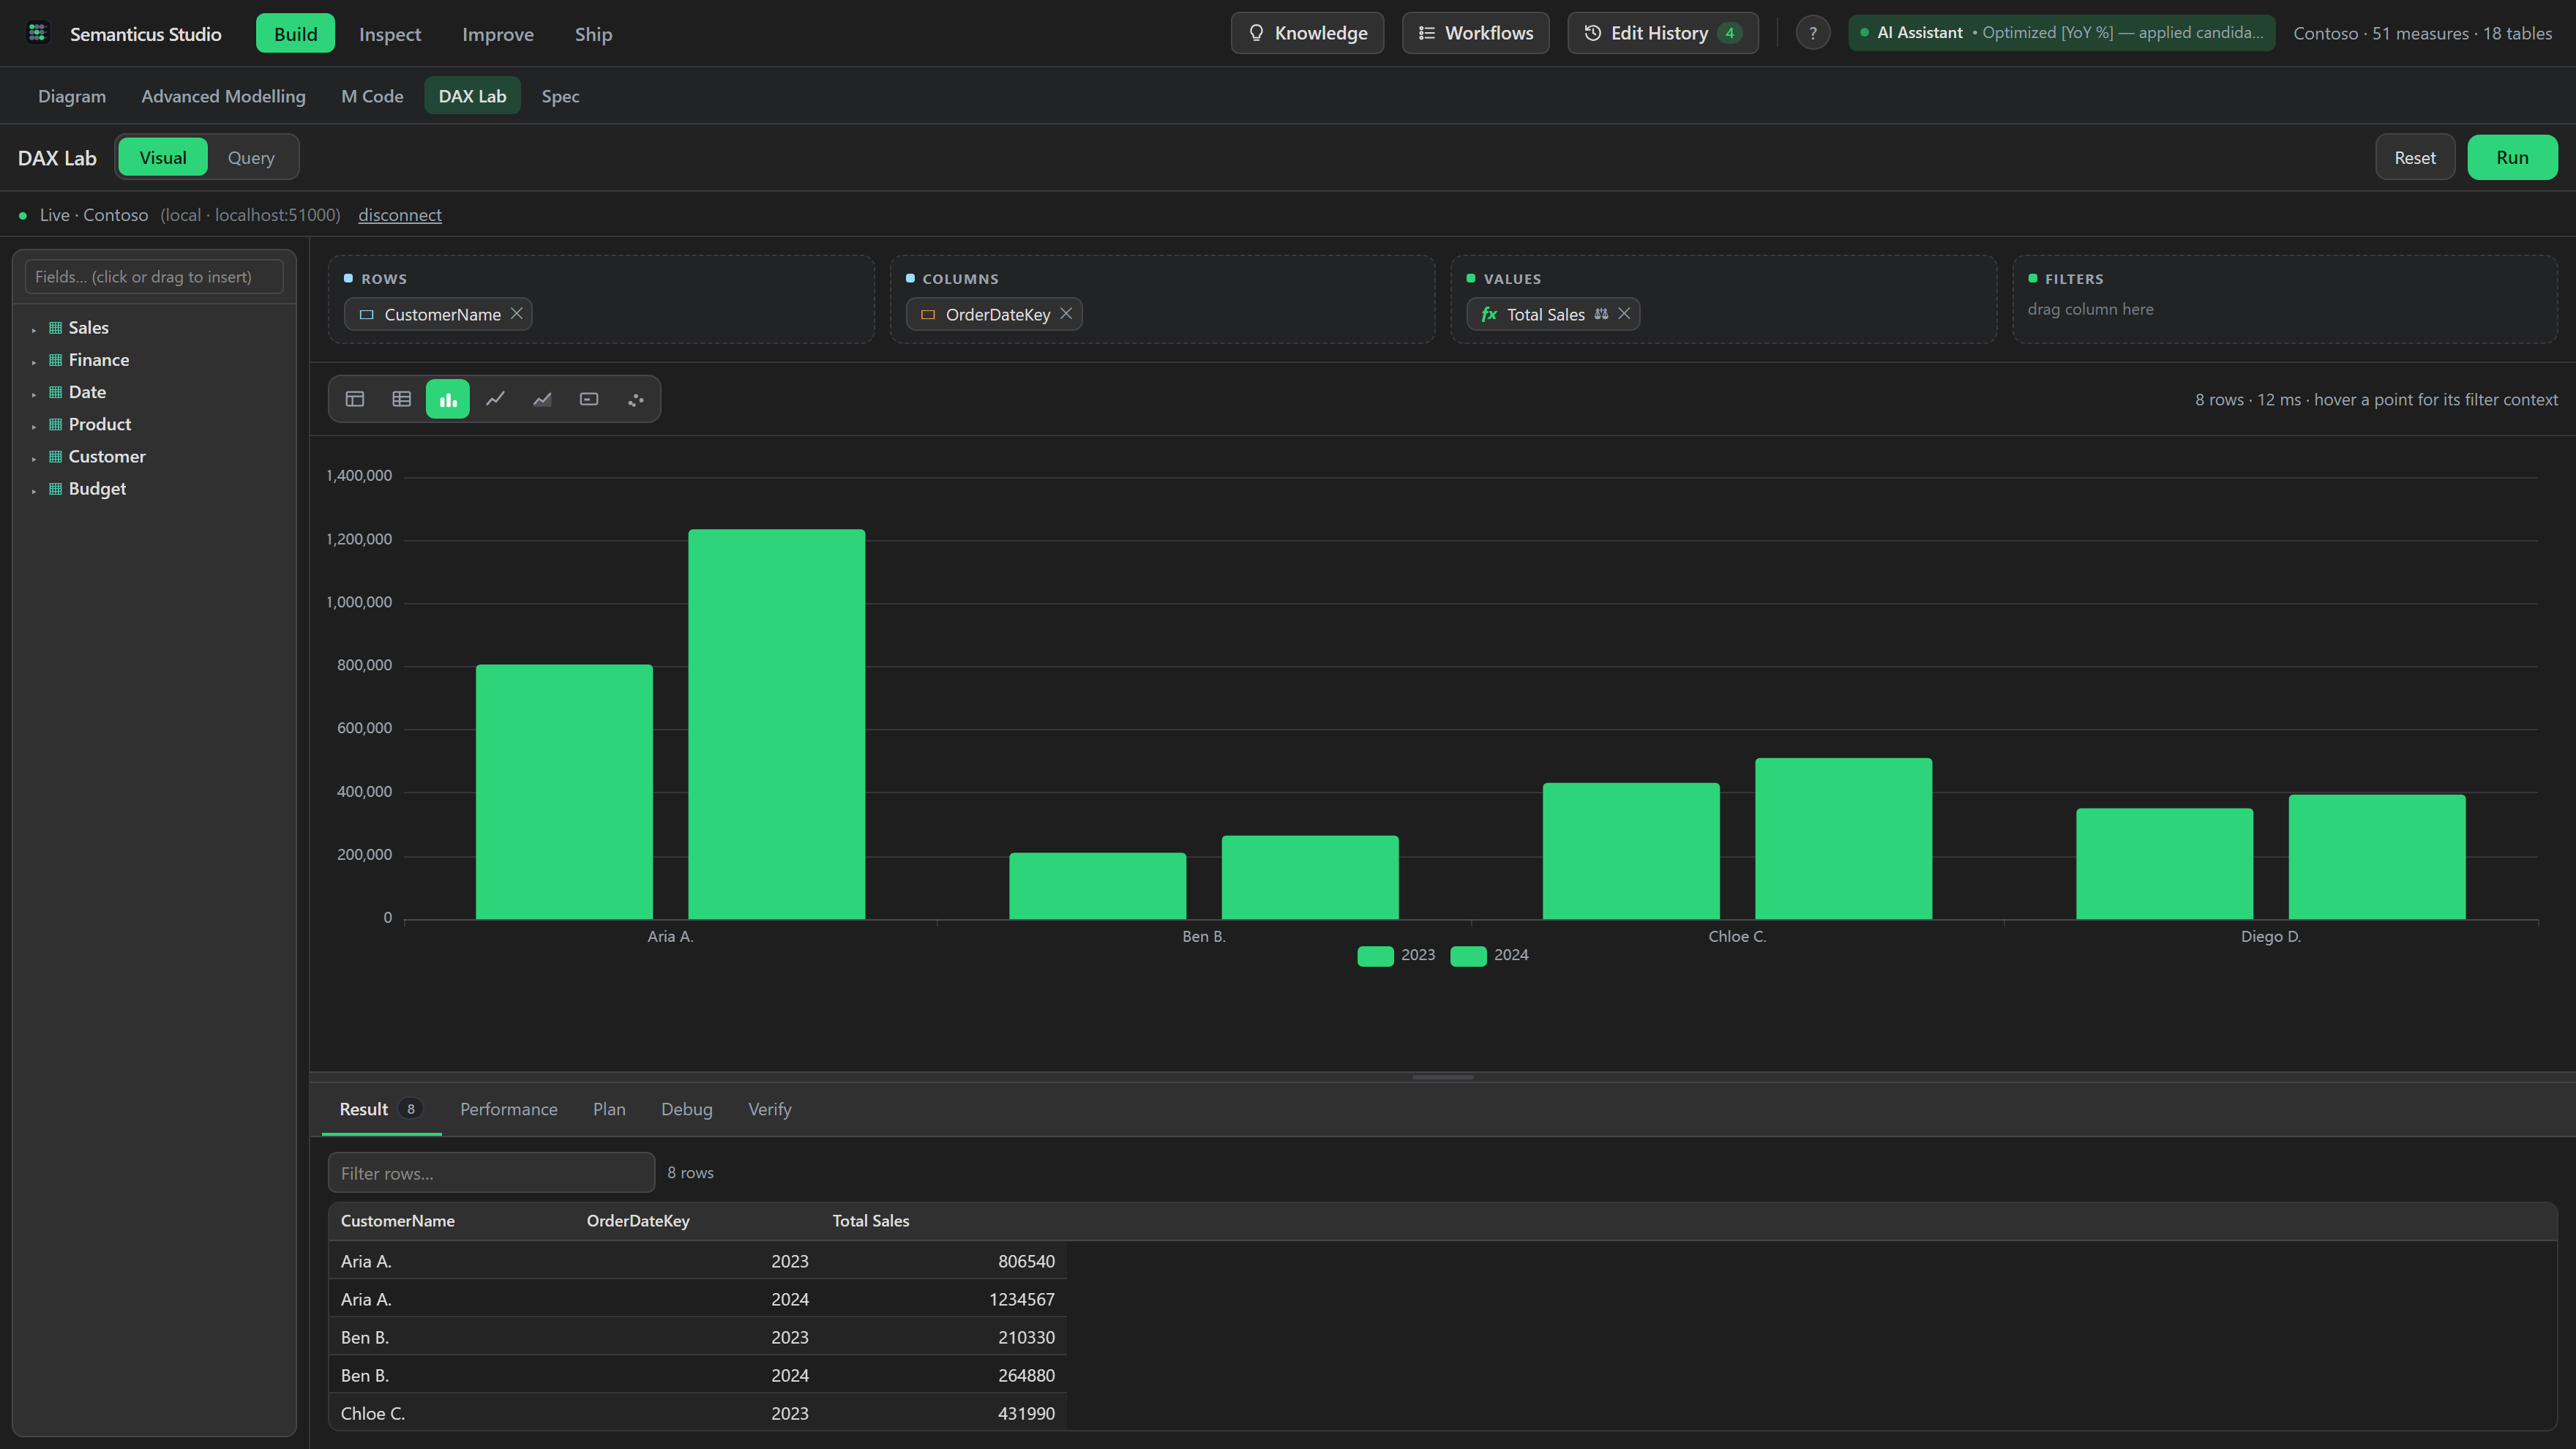
Task: Switch to the Advanced Modelling tab
Action: click(x=223, y=96)
